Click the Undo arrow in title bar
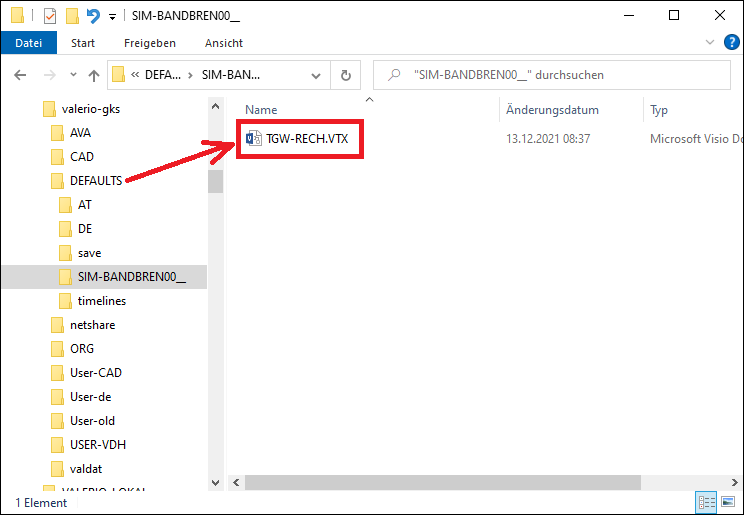 [x=93, y=15]
